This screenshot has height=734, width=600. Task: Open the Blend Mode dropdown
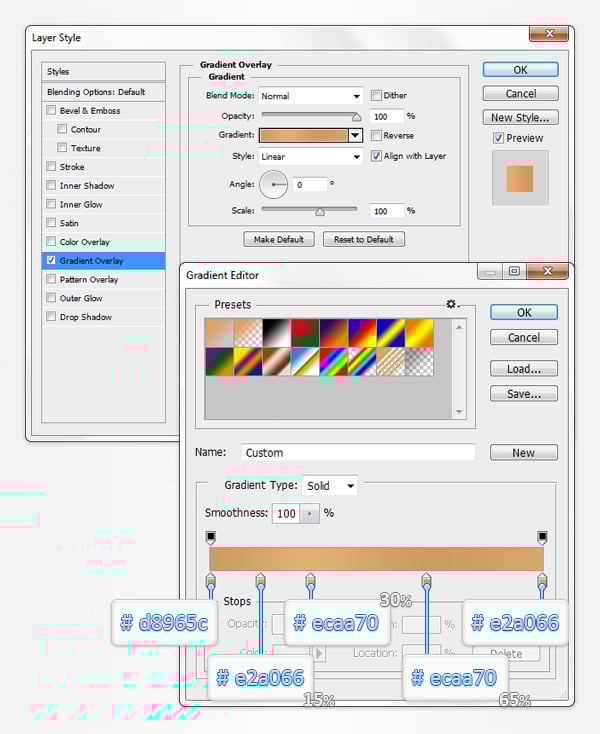coord(310,96)
